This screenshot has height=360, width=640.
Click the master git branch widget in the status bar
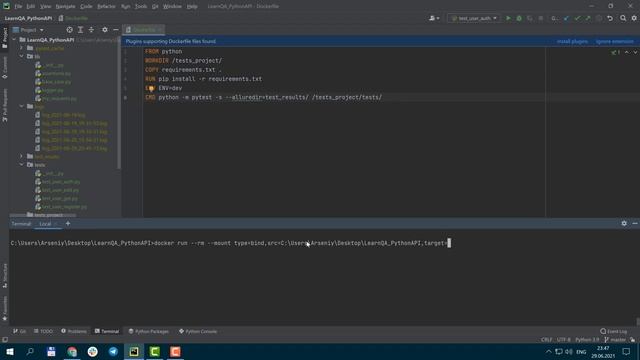(x=615, y=340)
